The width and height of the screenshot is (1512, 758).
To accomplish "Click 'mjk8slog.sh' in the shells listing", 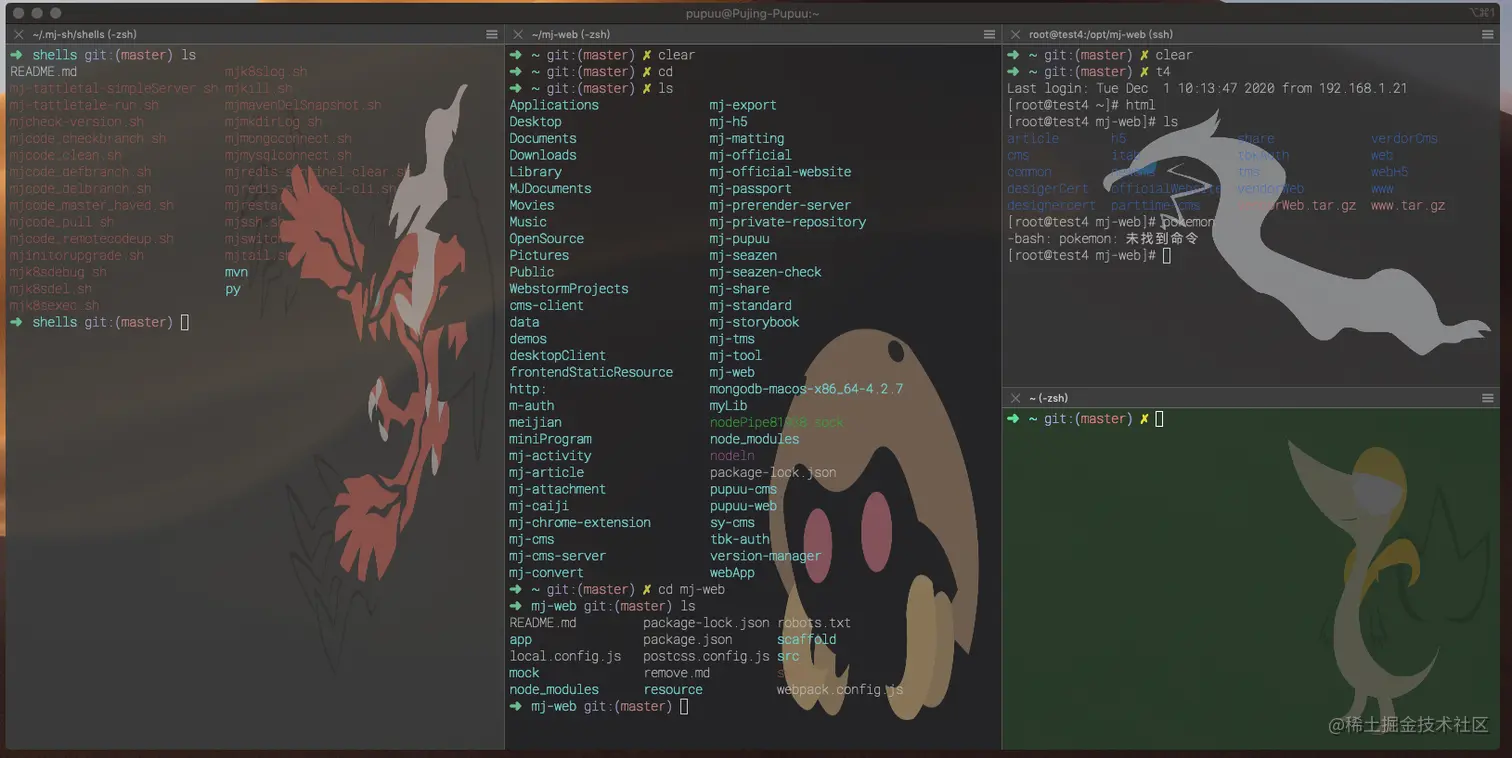I will [x=266, y=72].
